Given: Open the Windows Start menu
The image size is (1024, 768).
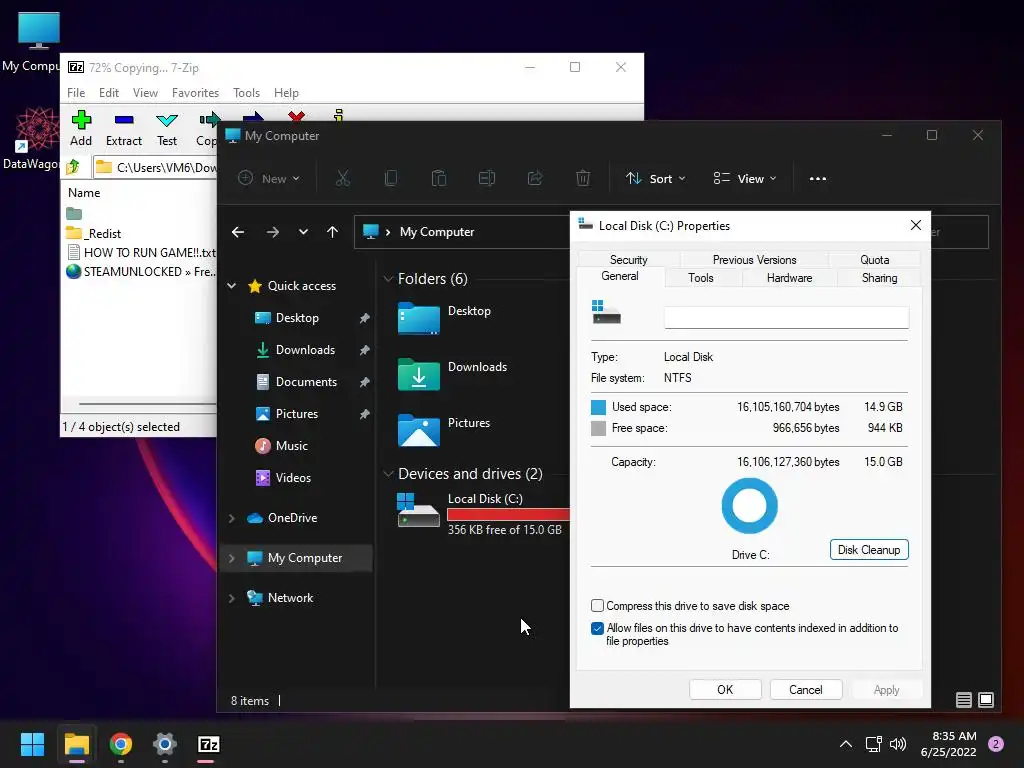Looking at the screenshot, I should click(x=32, y=744).
